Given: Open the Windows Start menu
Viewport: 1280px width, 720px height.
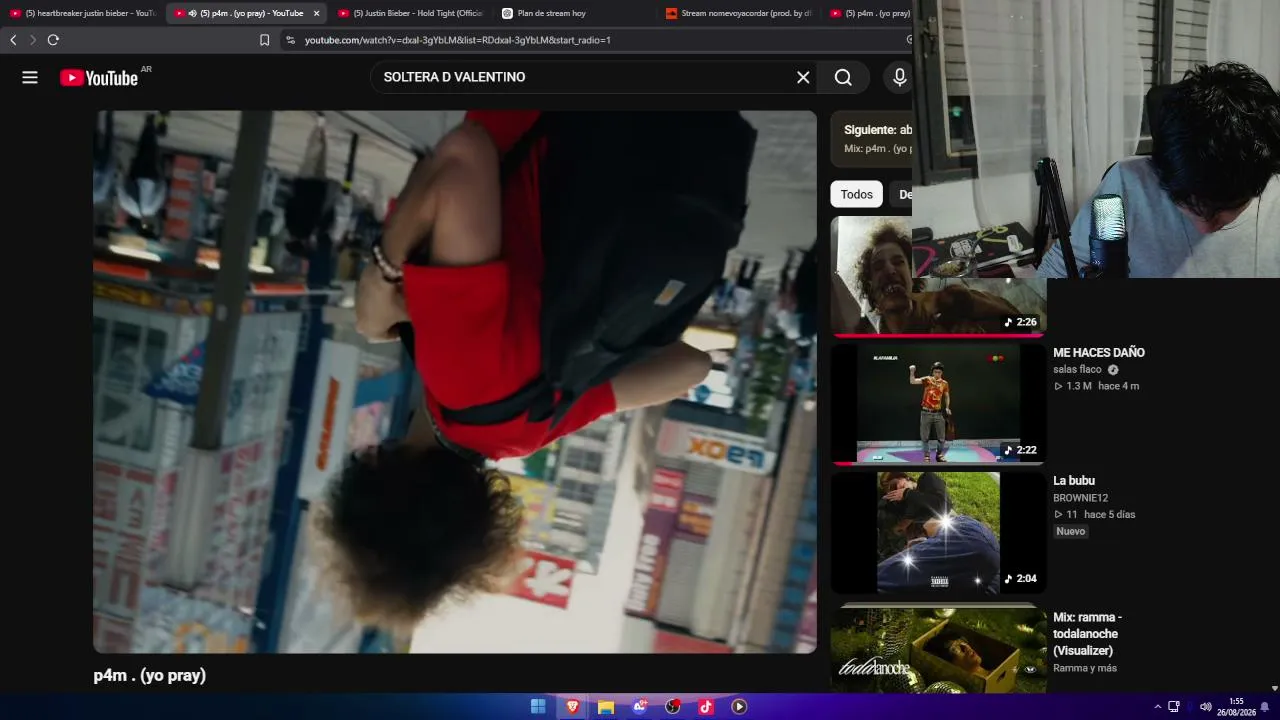Looking at the screenshot, I should click(x=538, y=707).
